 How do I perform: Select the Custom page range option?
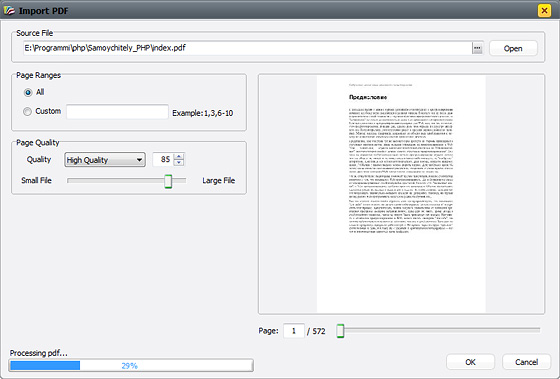28,111
